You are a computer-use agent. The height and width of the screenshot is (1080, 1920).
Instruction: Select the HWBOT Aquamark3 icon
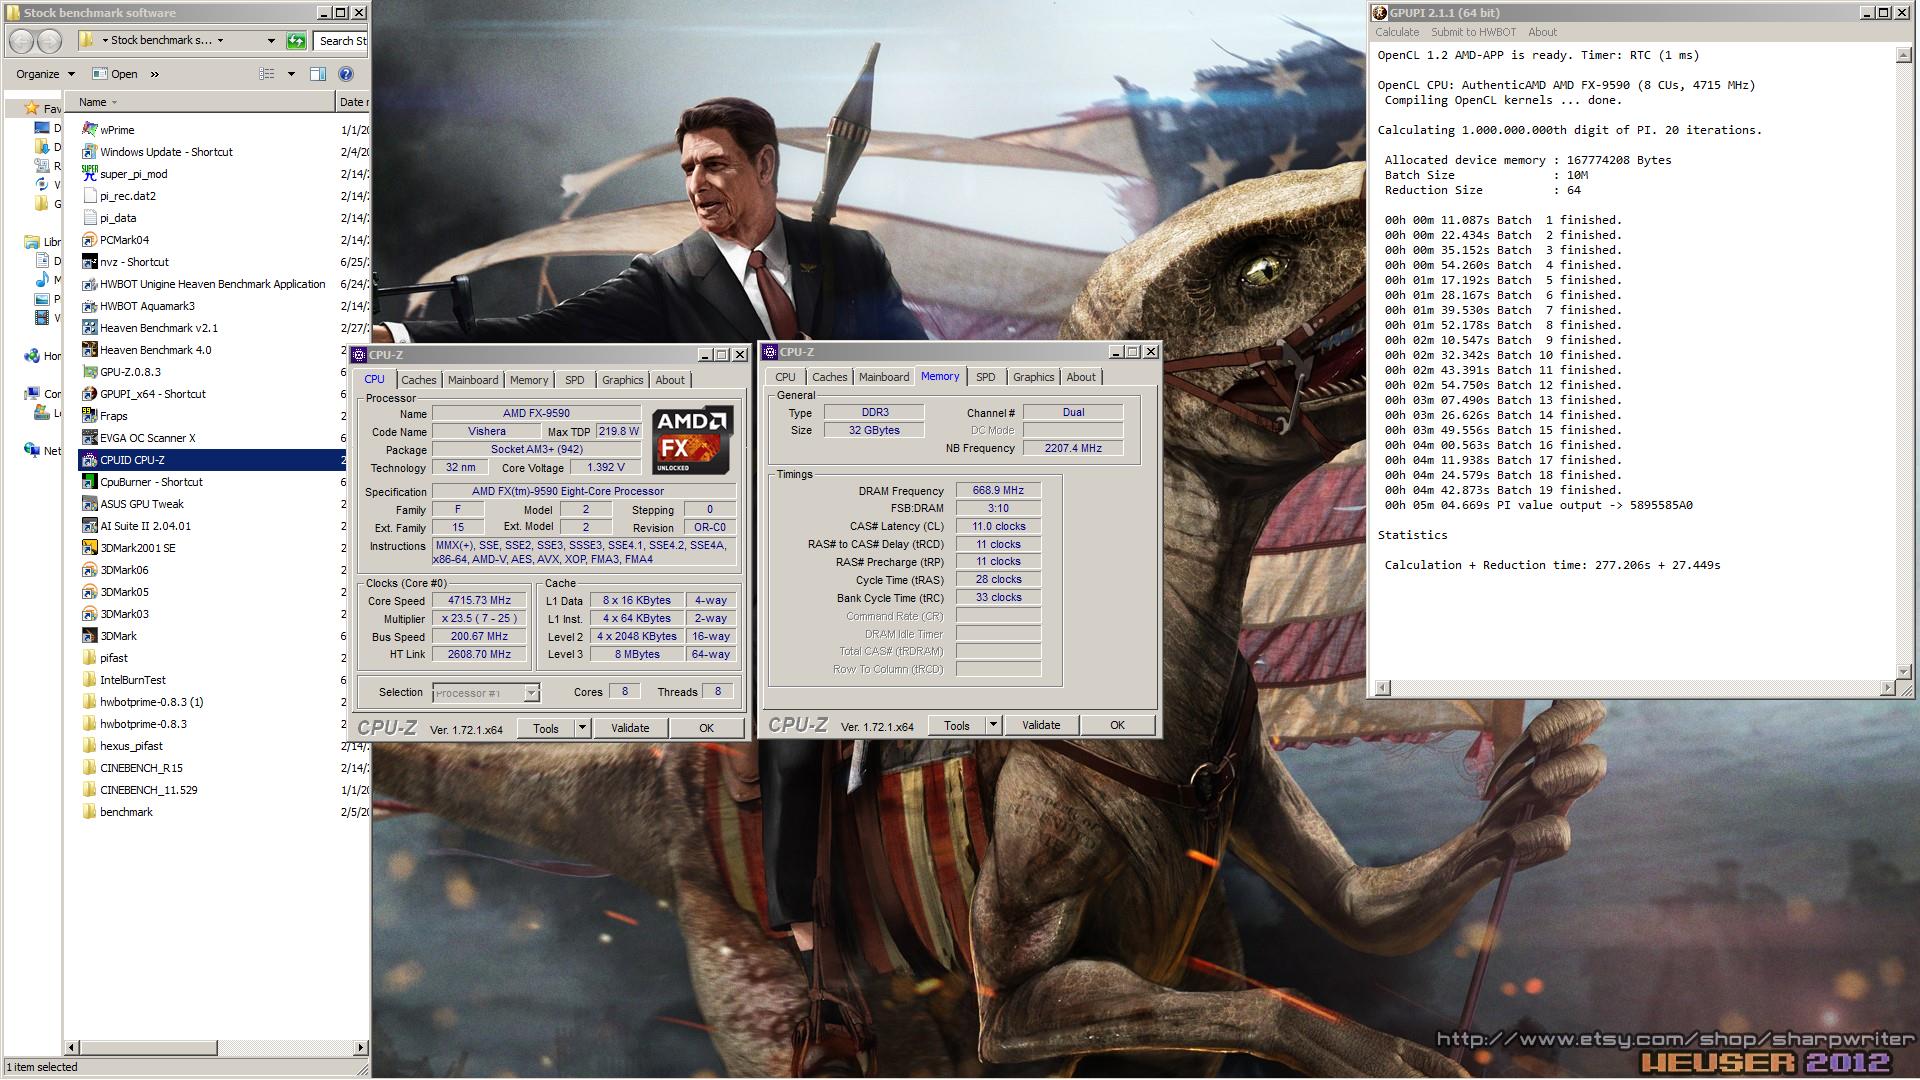pos(90,306)
